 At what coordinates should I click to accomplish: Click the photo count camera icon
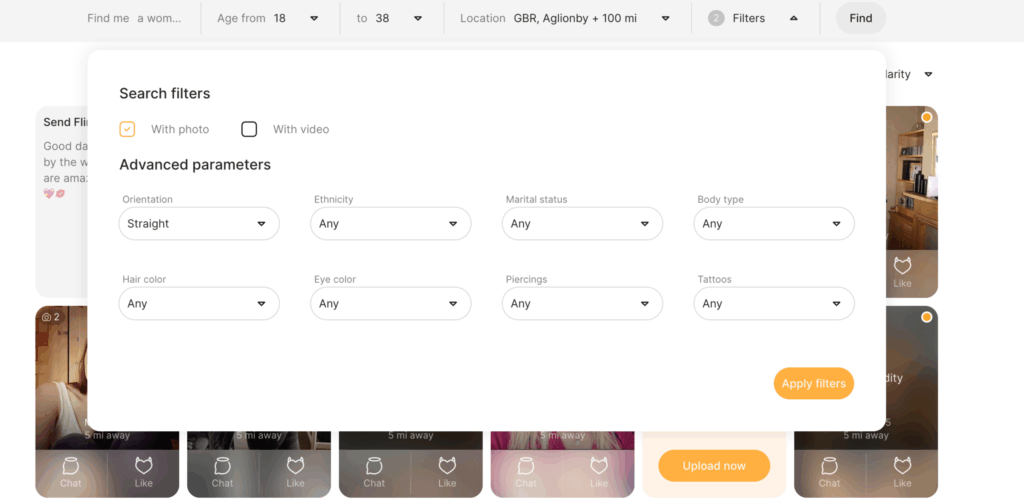tap(46, 317)
